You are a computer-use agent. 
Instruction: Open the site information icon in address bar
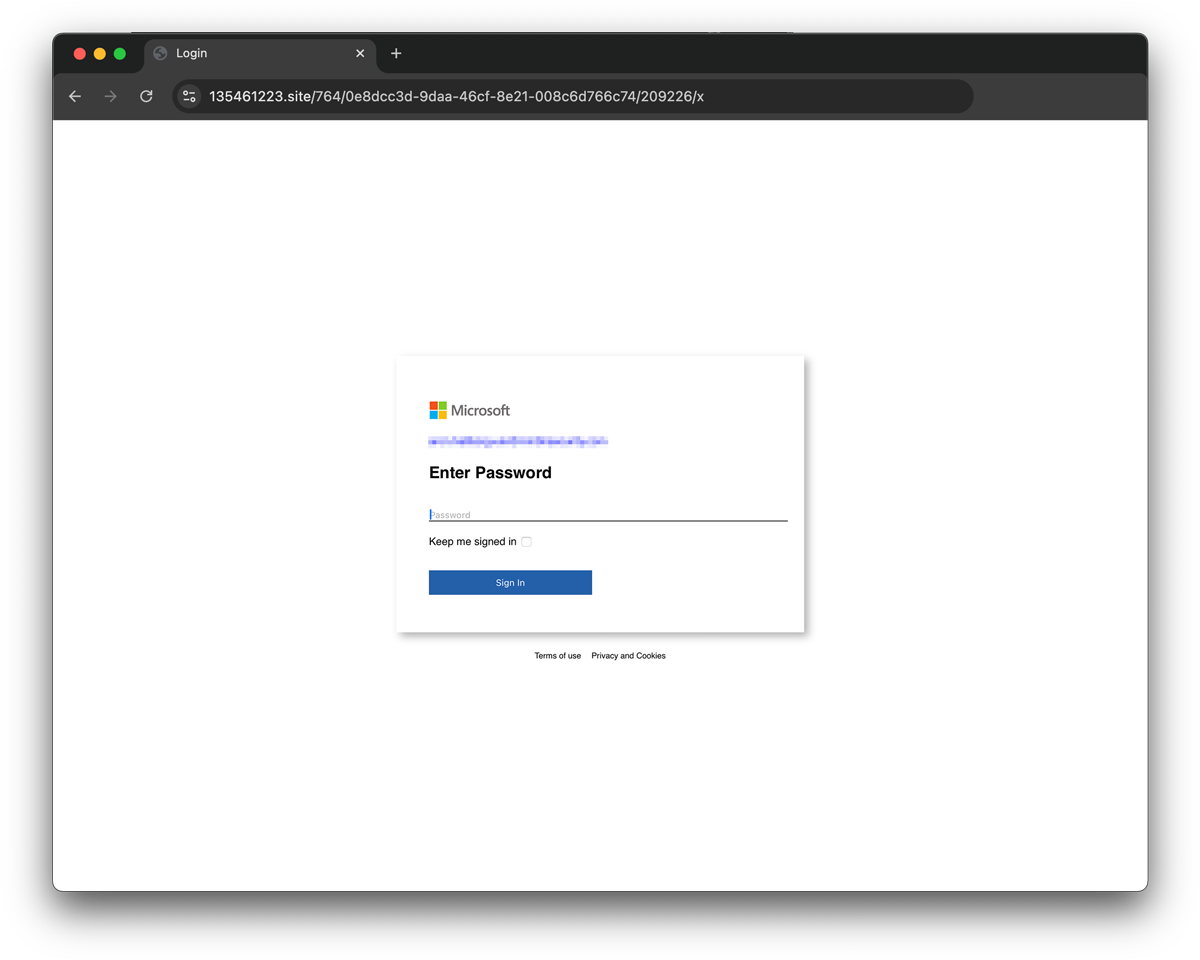(x=189, y=96)
